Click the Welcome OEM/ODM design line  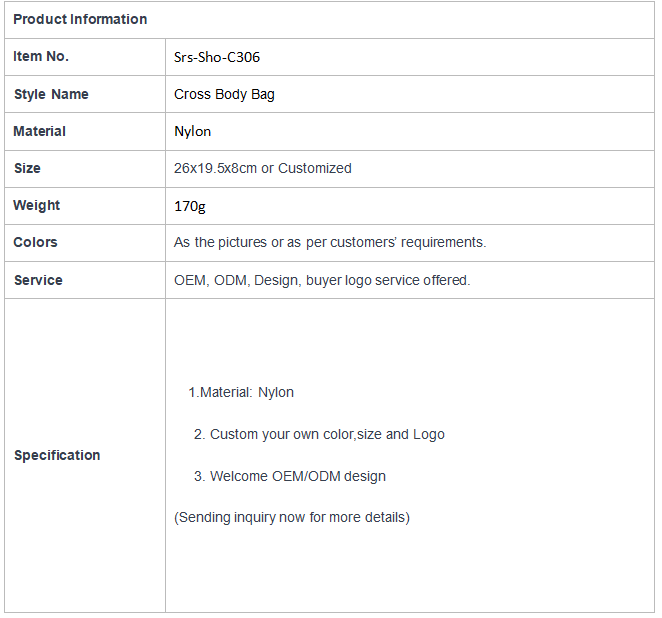[290, 476]
